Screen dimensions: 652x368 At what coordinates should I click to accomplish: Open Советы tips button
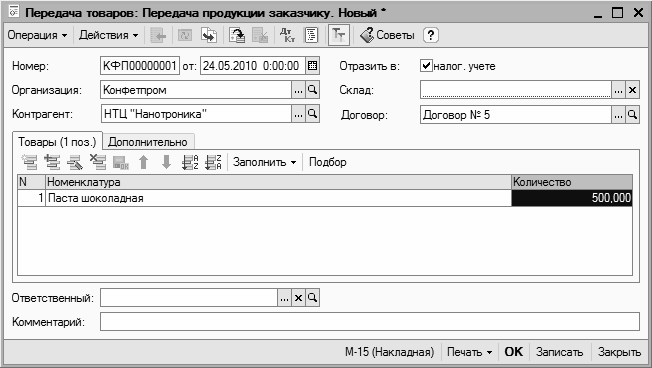click(387, 35)
